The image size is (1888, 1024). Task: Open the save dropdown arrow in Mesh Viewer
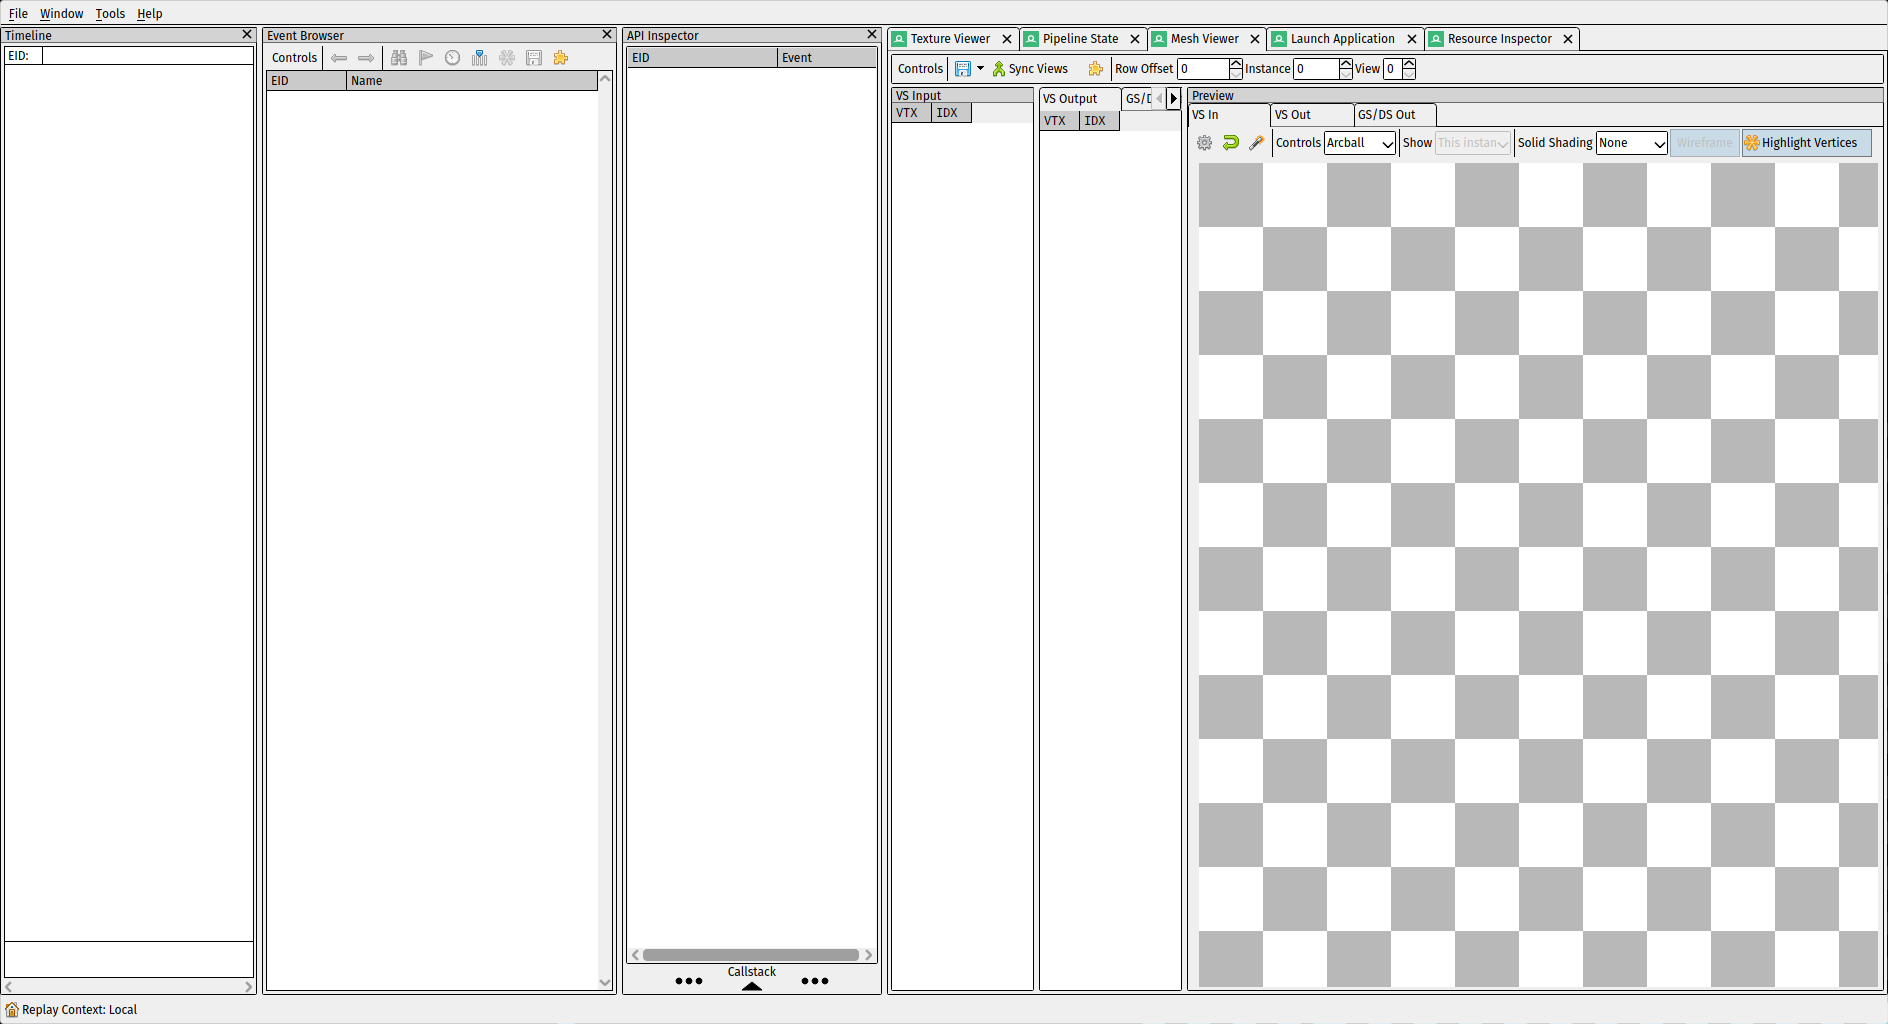click(980, 68)
